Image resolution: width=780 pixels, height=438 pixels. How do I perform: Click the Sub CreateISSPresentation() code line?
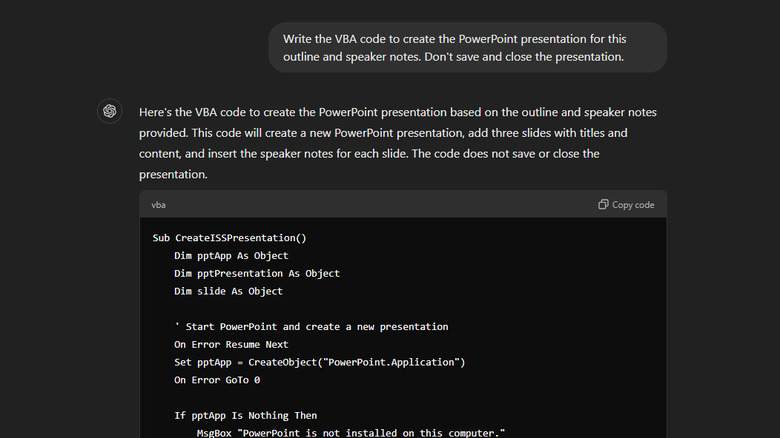click(229, 238)
